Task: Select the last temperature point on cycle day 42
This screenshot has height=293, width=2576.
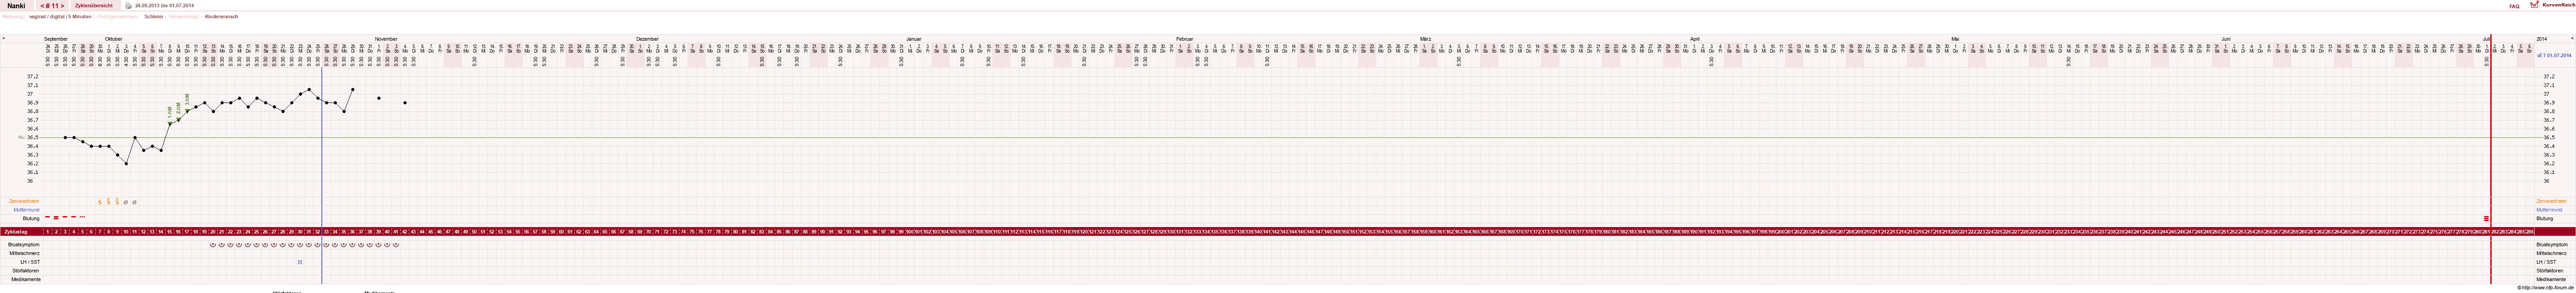Action: pos(405,103)
